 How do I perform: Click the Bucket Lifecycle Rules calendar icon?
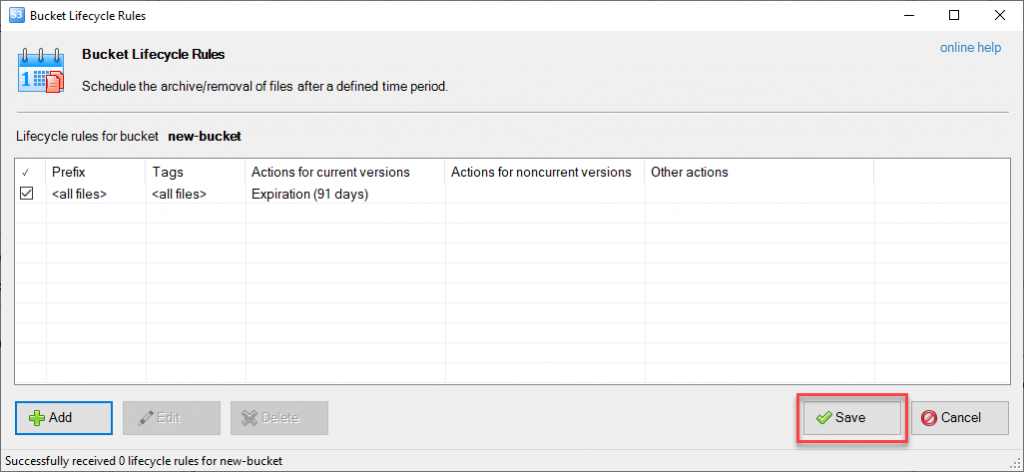point(42,70)
